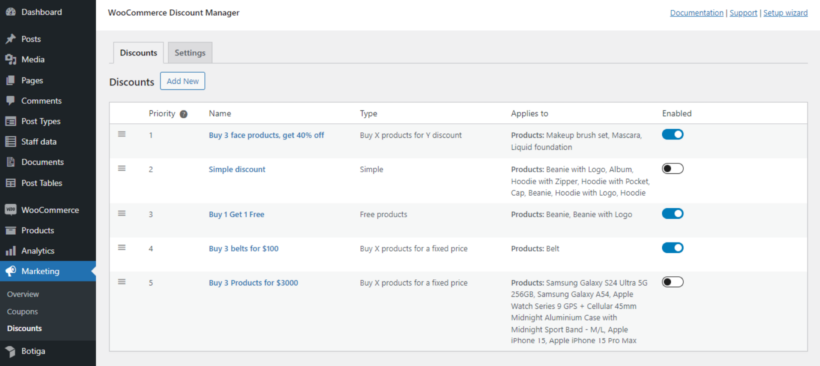Click 'Buy X products for Y discount' type cell
The height and width of the screenshot is (366, 820).
(411, 135)
